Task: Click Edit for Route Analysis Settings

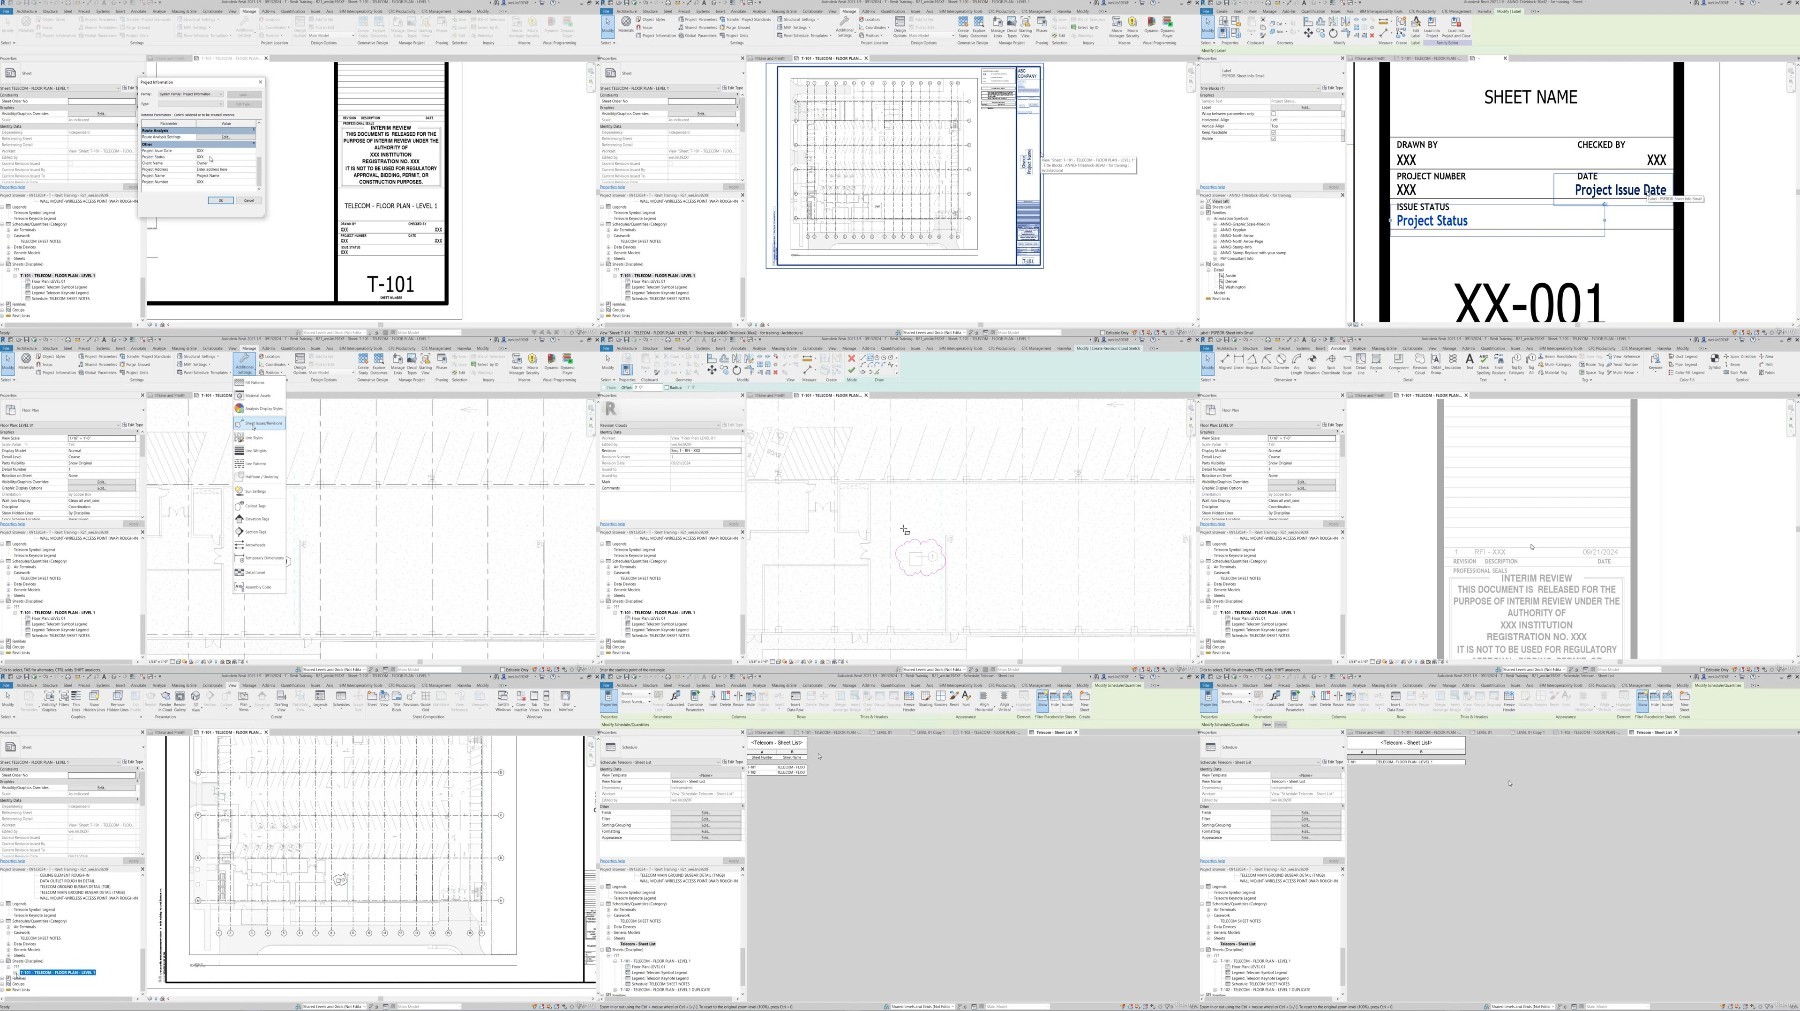Action: point(226,137)
